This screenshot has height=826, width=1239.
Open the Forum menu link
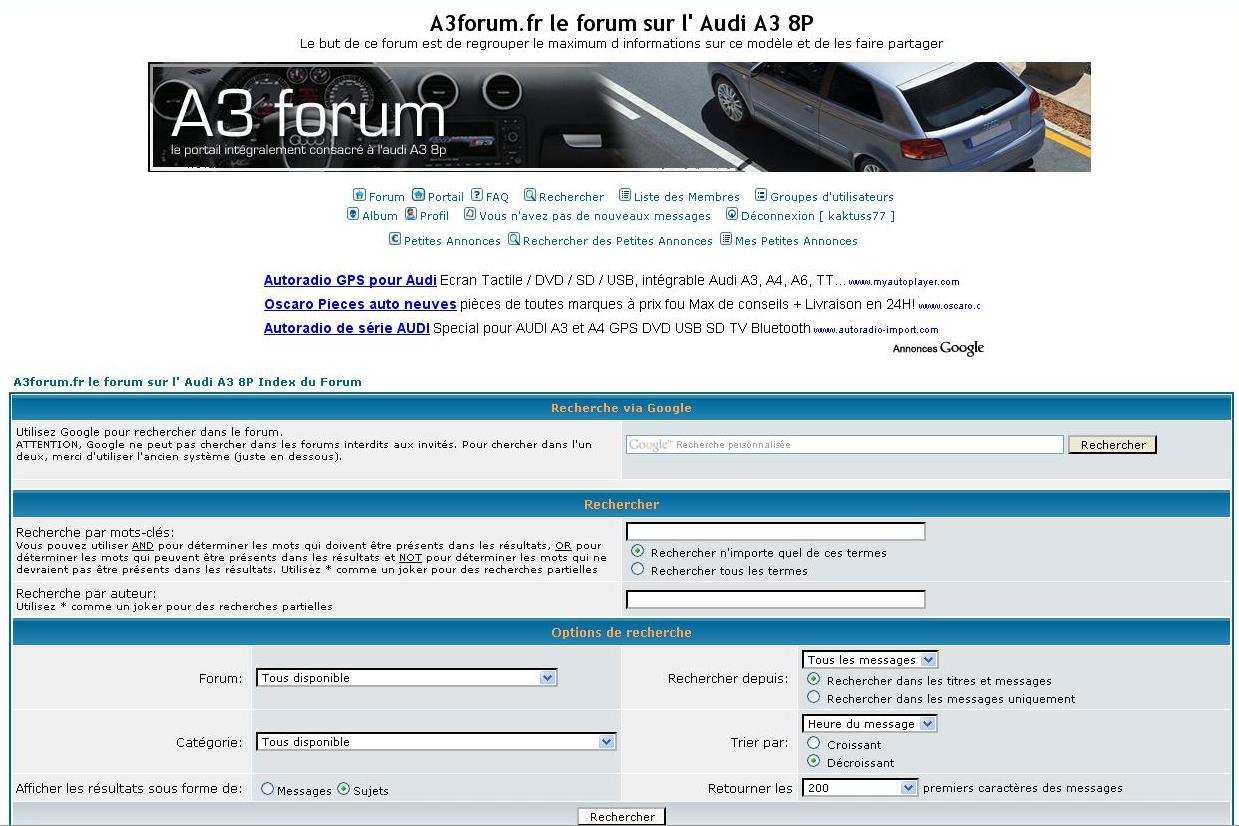tap(387, 197)
